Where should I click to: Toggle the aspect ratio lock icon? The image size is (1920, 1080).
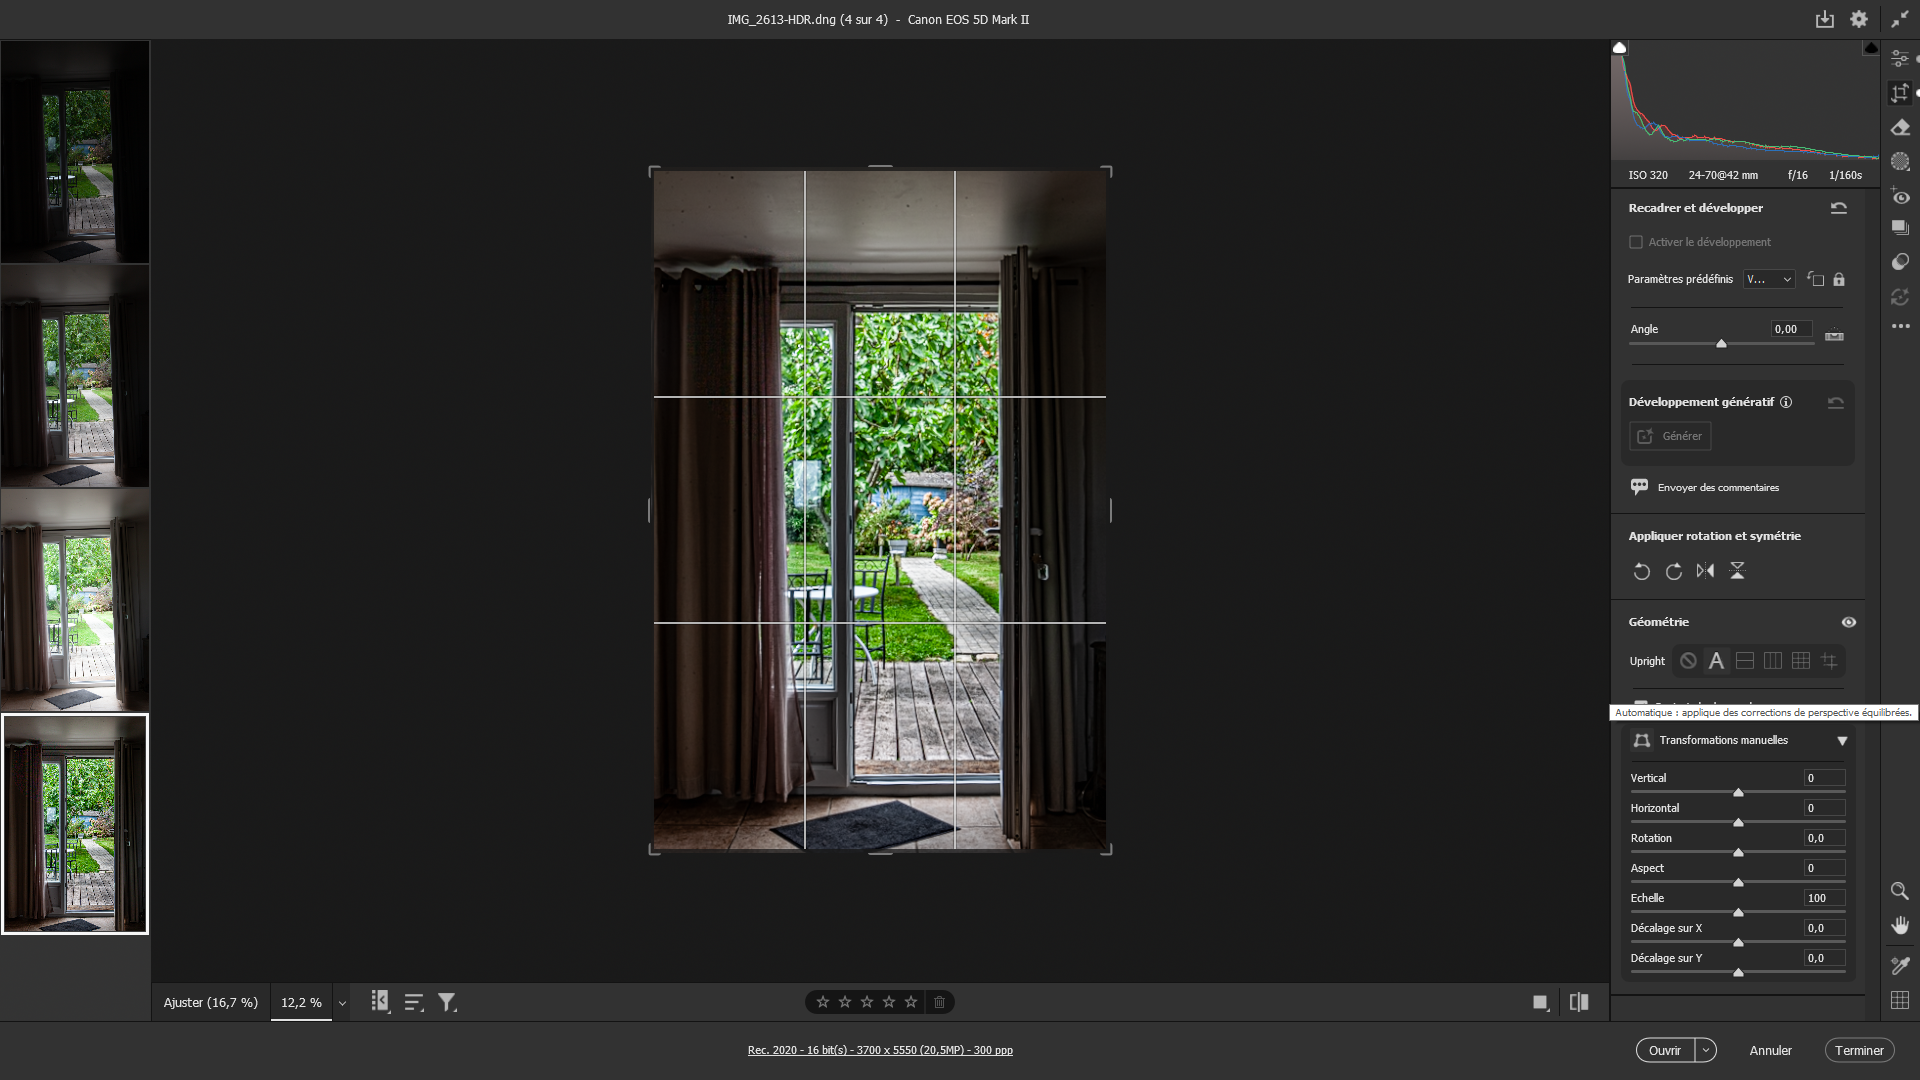tap(1839, 280)
